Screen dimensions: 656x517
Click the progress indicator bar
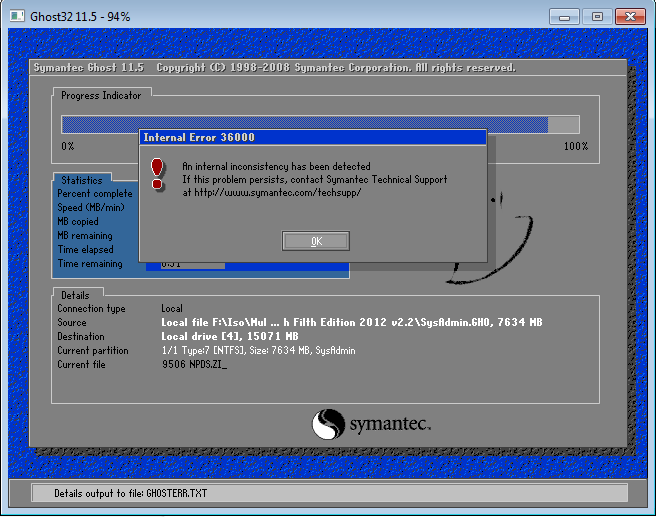(320, 125)
